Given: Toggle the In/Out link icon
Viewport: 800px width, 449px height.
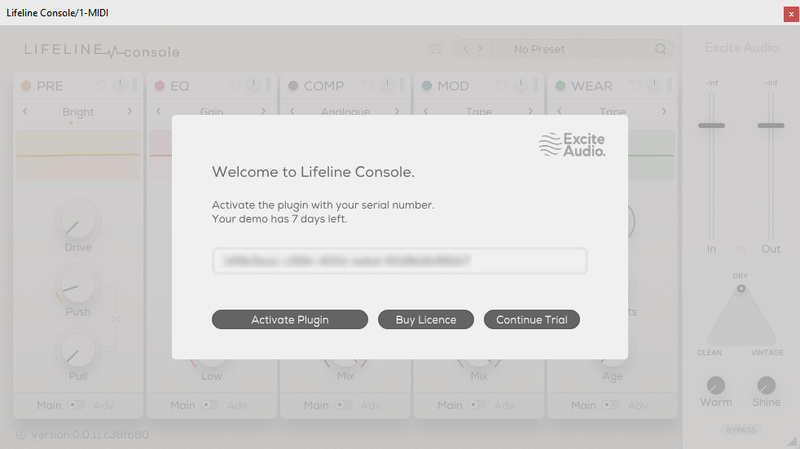Looking at the screenshot, I should 740,250.
